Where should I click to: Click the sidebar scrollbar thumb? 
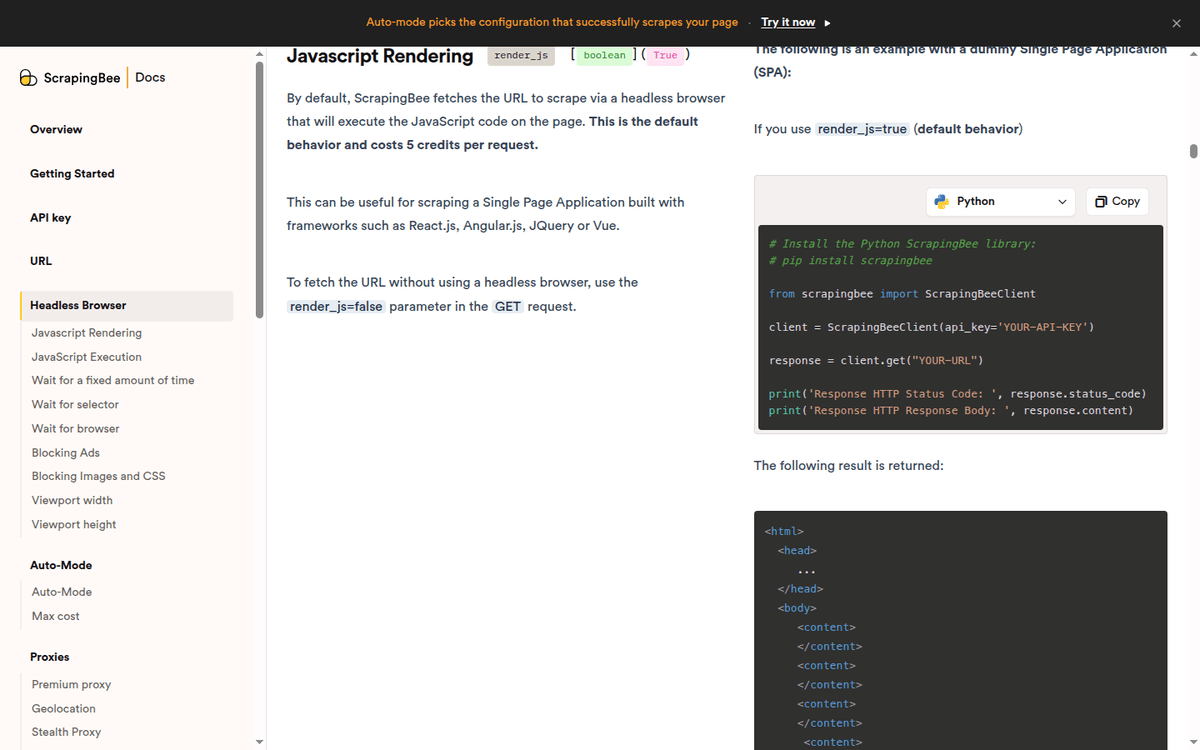pos(260,190)
